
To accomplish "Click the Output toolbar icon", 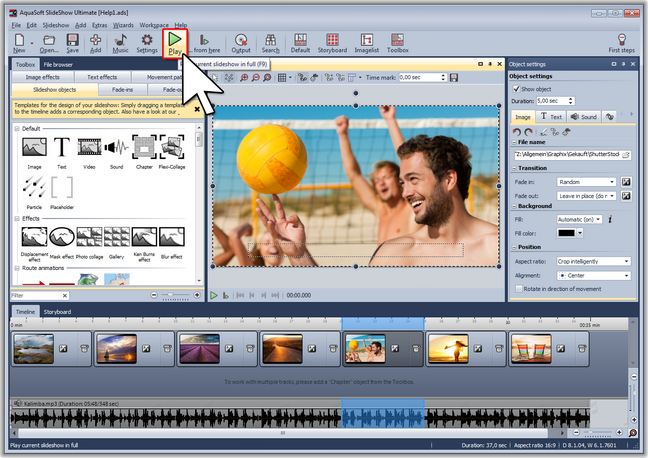I will [x=241, y=41].
